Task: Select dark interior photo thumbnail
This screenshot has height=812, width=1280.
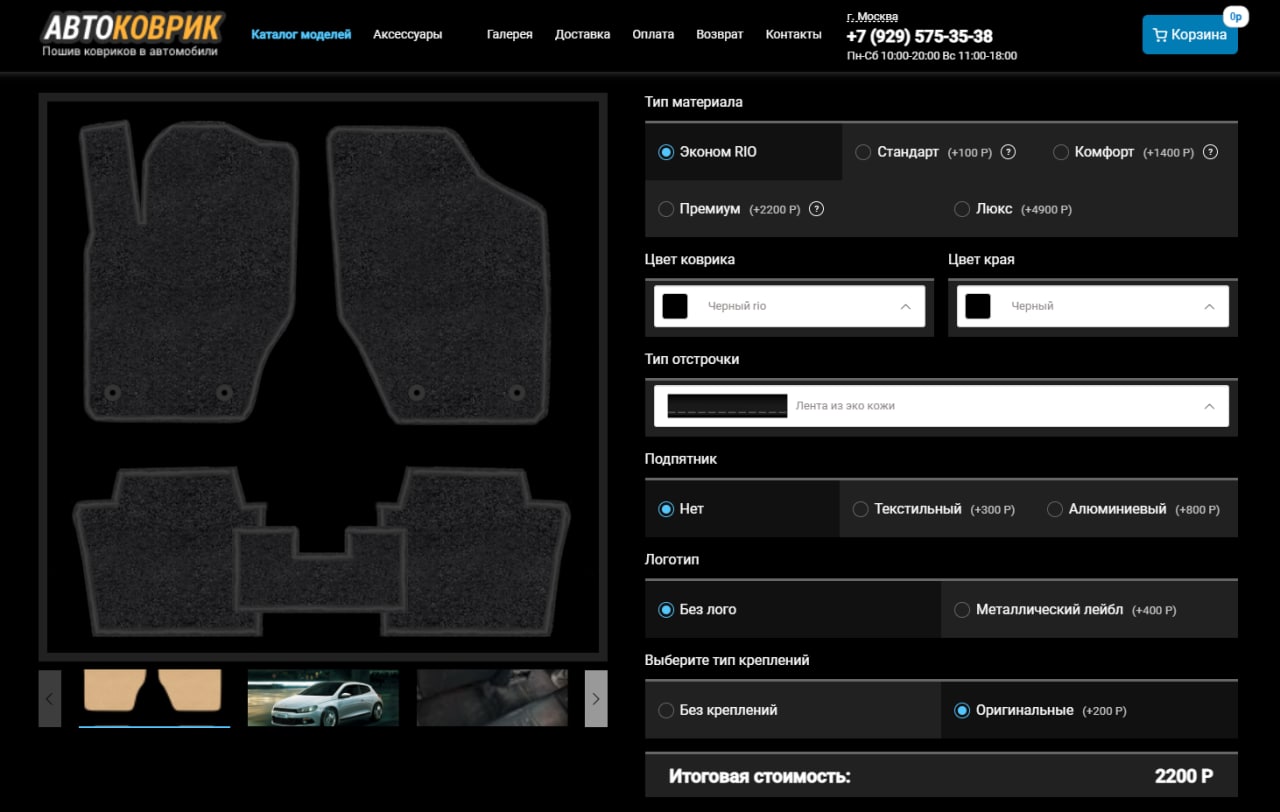Action: click(492, 698)
